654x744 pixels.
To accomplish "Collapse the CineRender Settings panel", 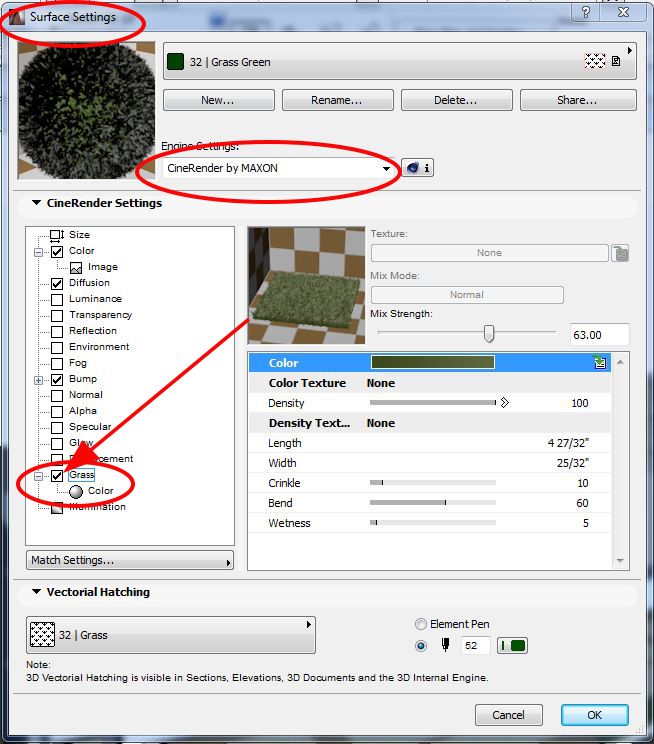I will pos(36,203).
